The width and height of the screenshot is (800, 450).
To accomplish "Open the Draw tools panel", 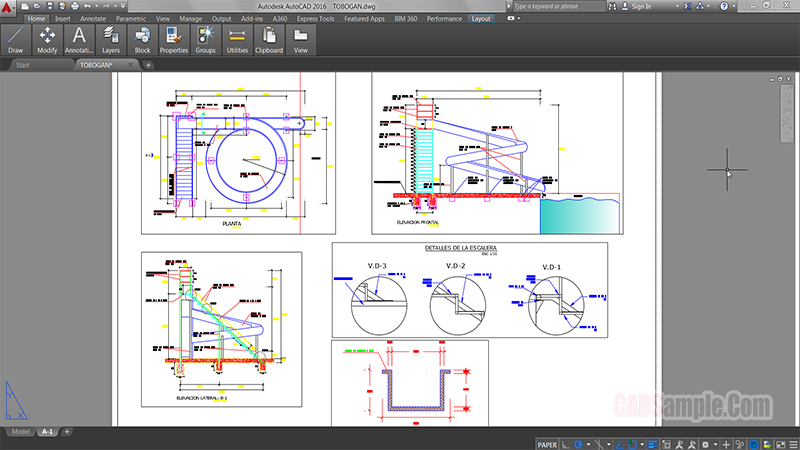I will point(15,39).
